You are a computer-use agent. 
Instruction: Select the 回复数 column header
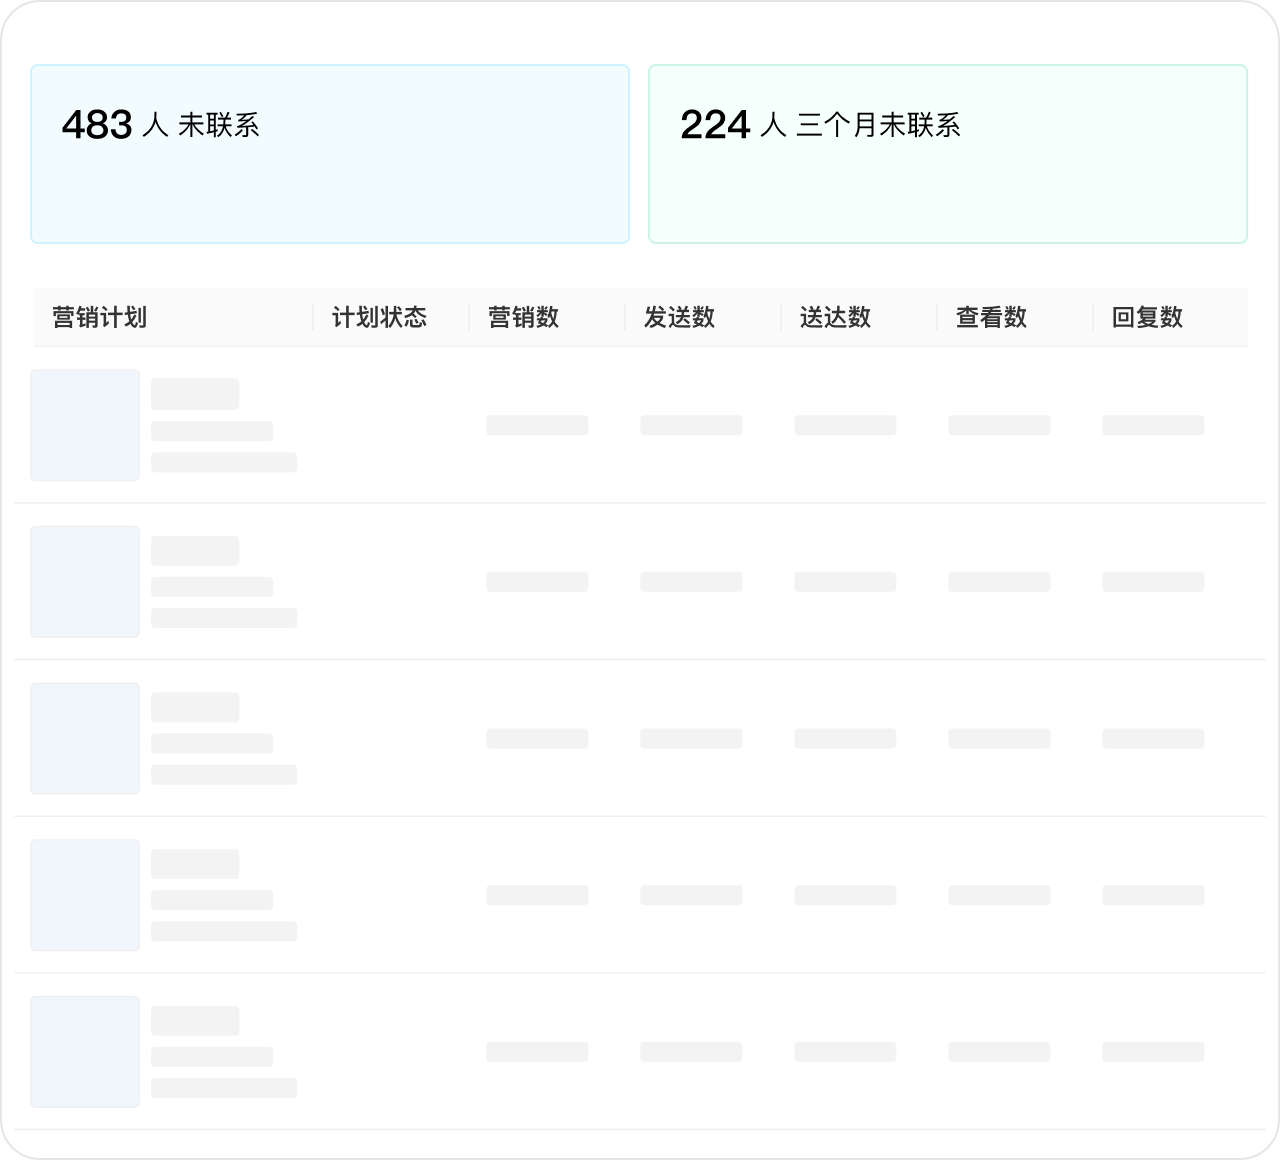pyautogui.click(x=1147, y=318)
